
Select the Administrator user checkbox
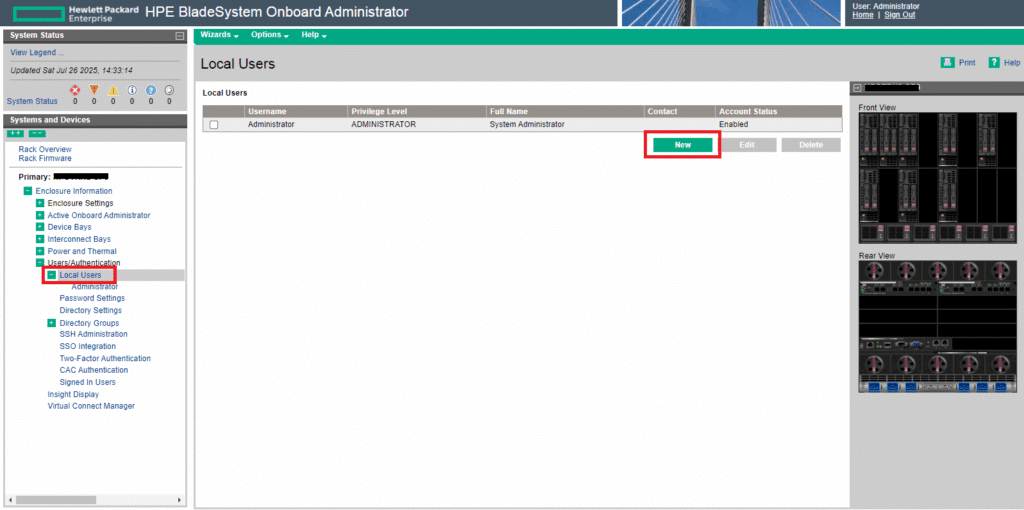214,125
